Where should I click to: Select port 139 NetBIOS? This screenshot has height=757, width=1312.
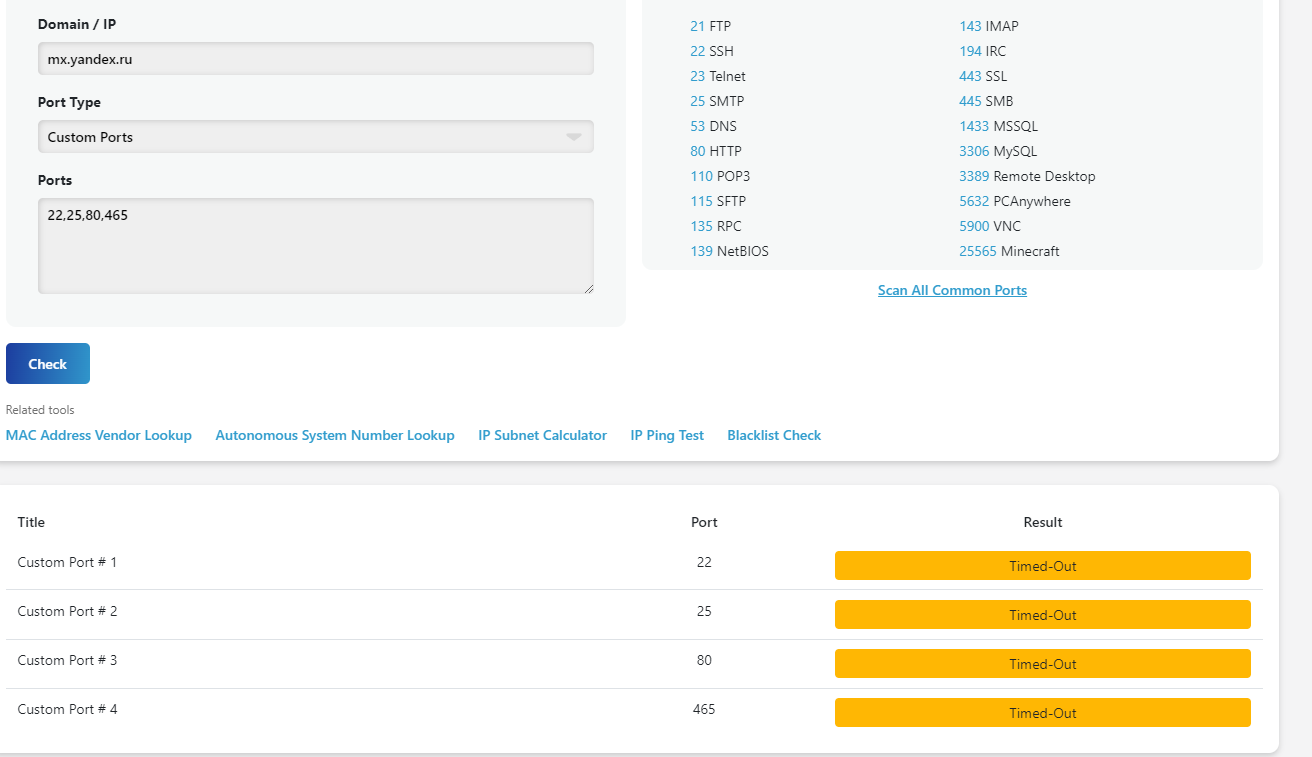pyautogui.click(x=730, y=251)
